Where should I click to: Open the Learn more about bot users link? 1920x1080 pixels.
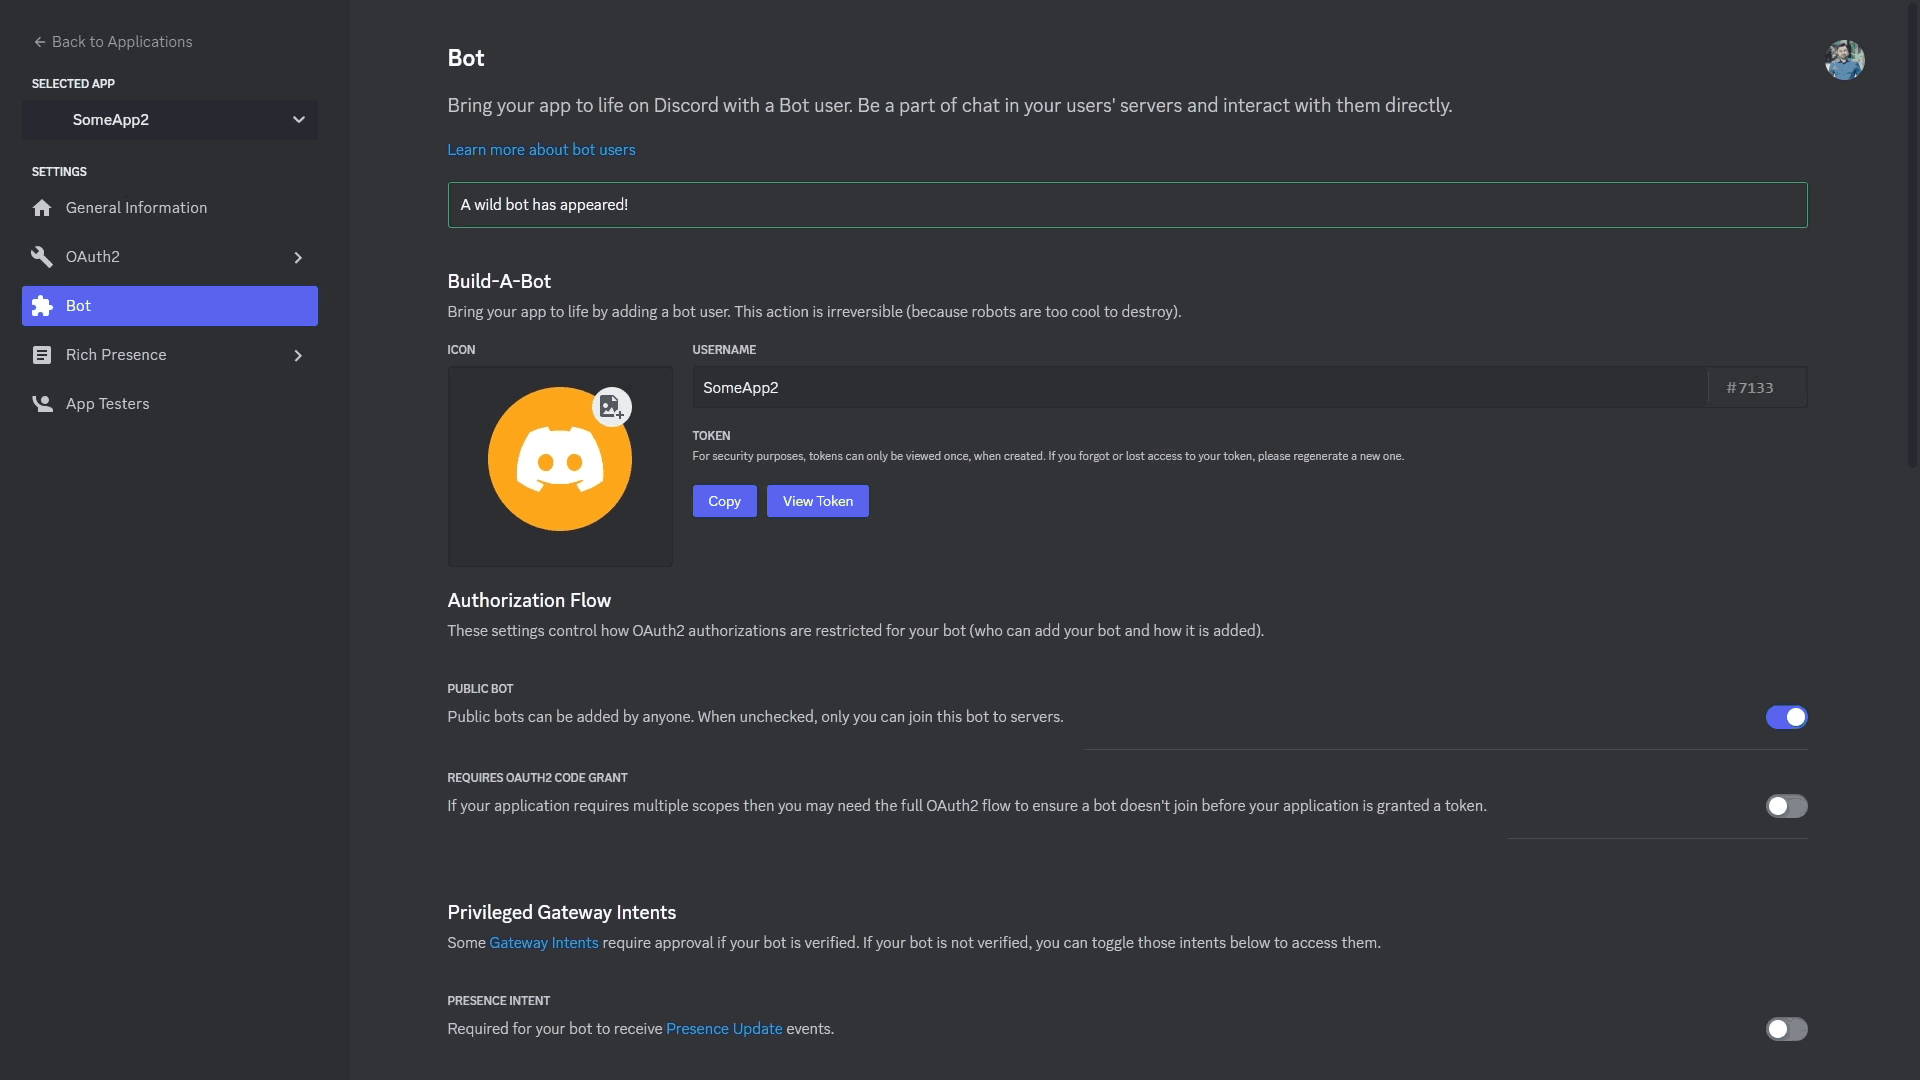click(541, 149)
